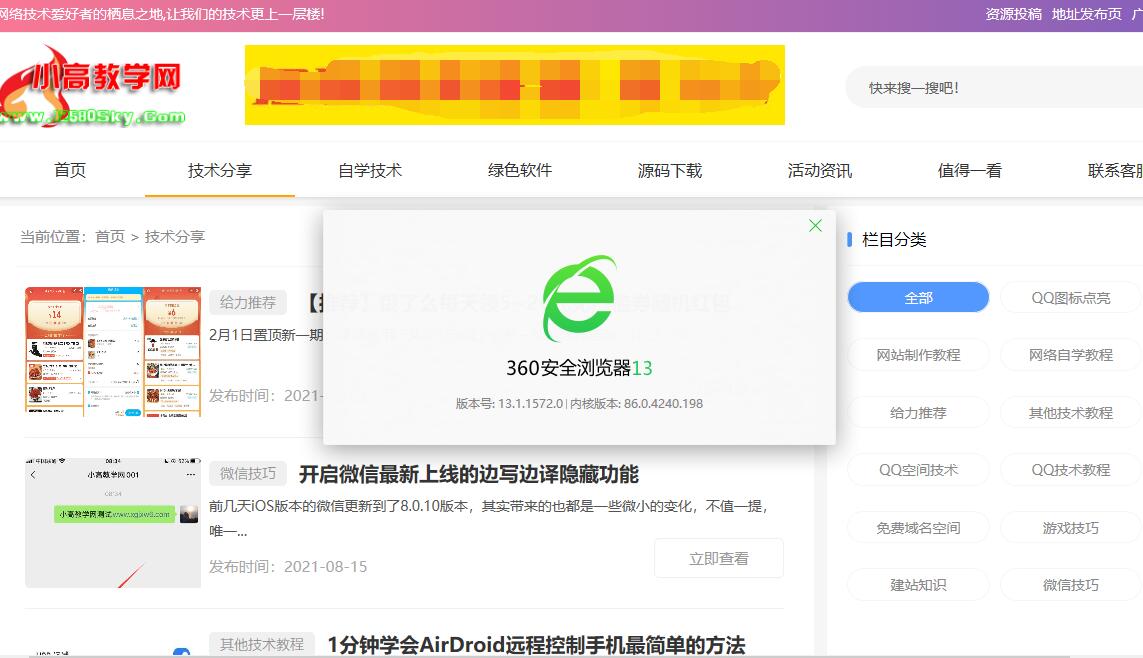Open the 自学技术 navigation tab
This screenshot has height=658, width=1143.
[x=370, y=171]
